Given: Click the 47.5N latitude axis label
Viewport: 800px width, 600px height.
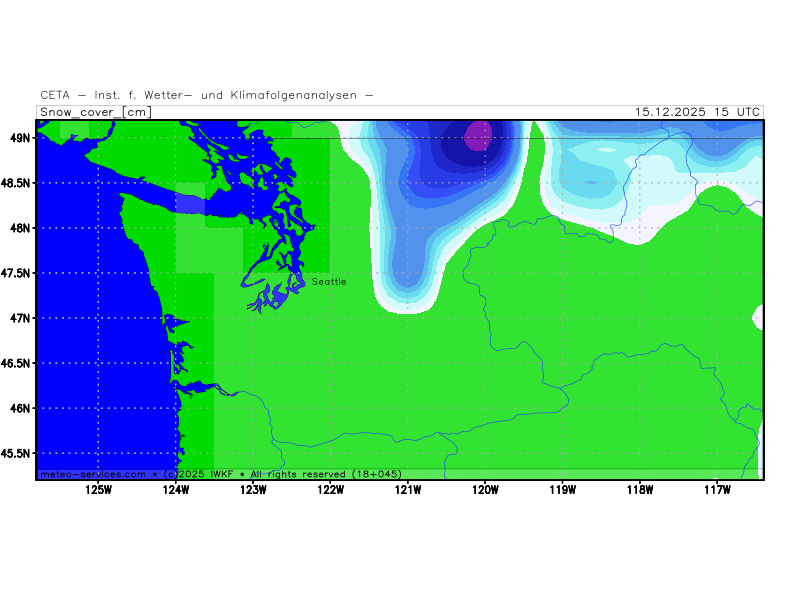Looking at the screenshot, I should click(x=15, y=273).
